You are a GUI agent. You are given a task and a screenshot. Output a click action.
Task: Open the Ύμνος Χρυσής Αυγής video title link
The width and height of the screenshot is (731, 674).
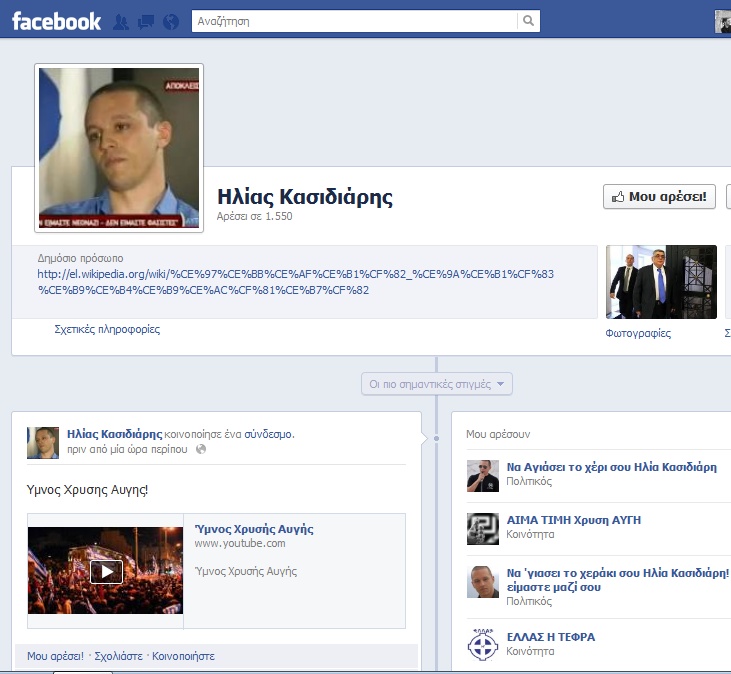pos(254,529)
